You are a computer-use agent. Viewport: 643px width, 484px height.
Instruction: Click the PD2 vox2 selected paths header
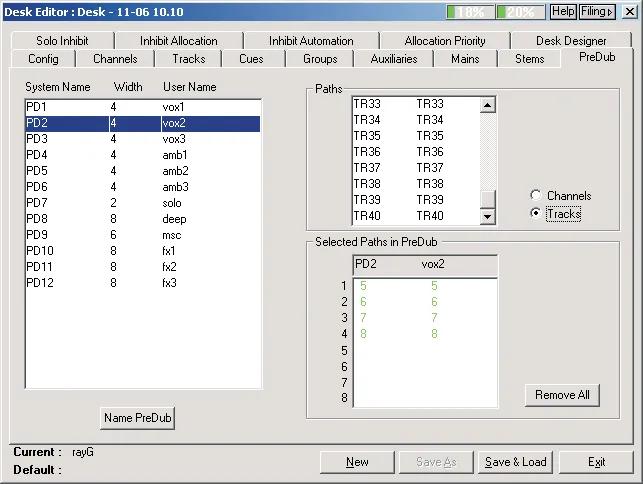coord(425,265)
